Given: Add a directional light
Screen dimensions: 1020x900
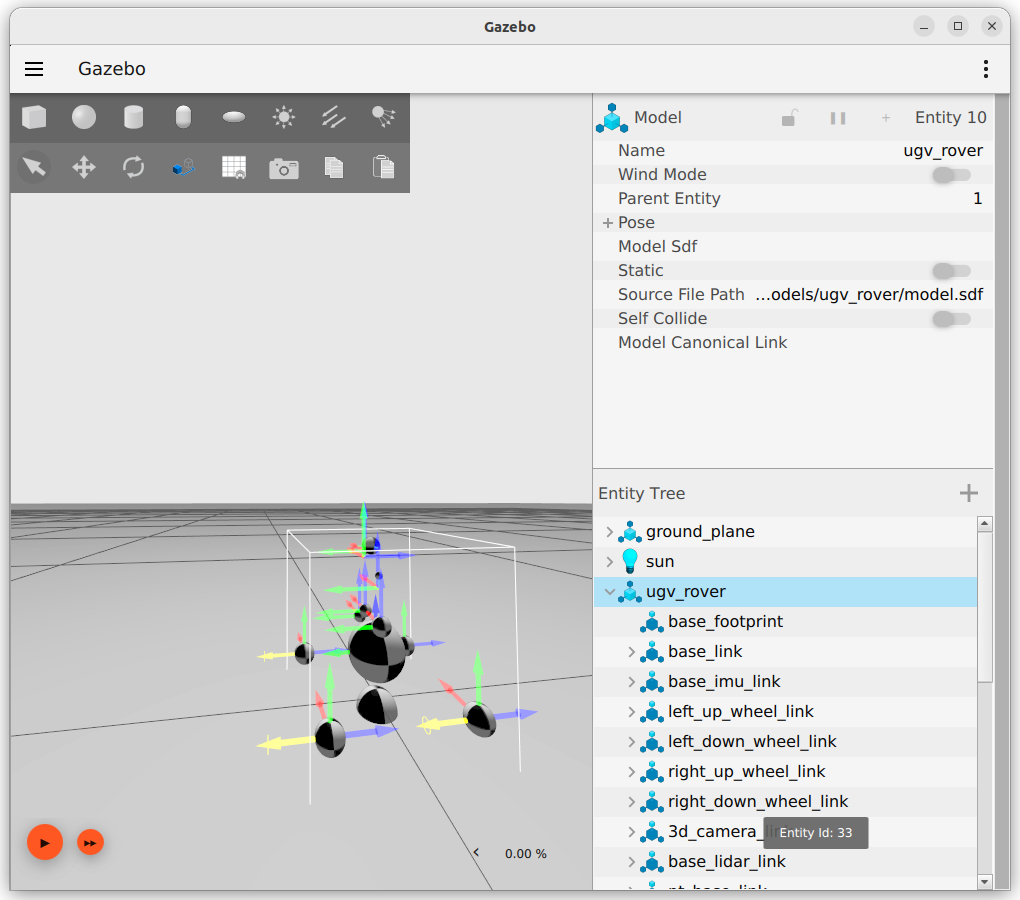Looking at the screenshot, I should click(x=334, y=118).
